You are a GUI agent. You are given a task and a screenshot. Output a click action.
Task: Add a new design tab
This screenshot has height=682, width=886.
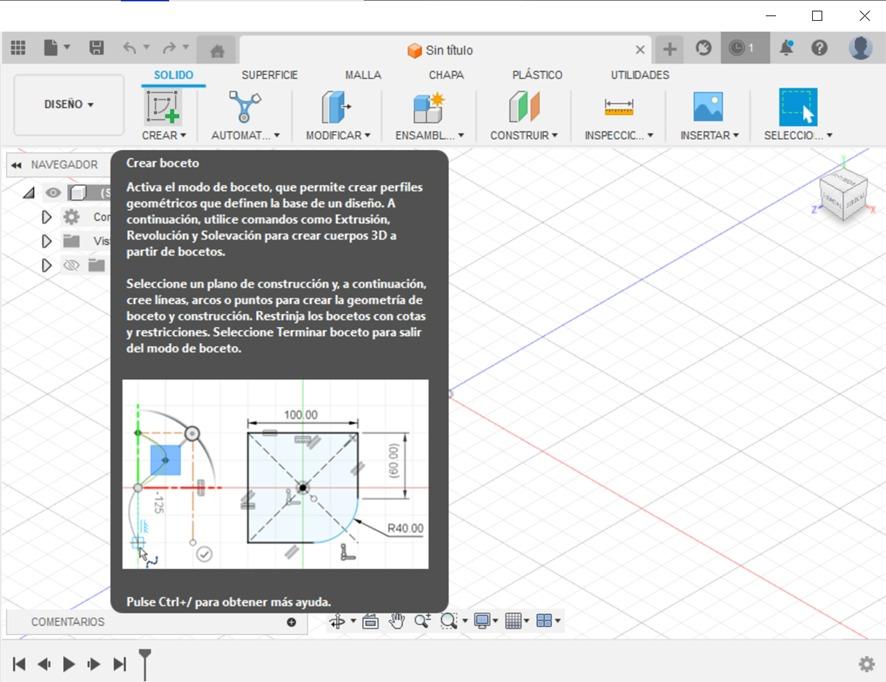(670, 49)
